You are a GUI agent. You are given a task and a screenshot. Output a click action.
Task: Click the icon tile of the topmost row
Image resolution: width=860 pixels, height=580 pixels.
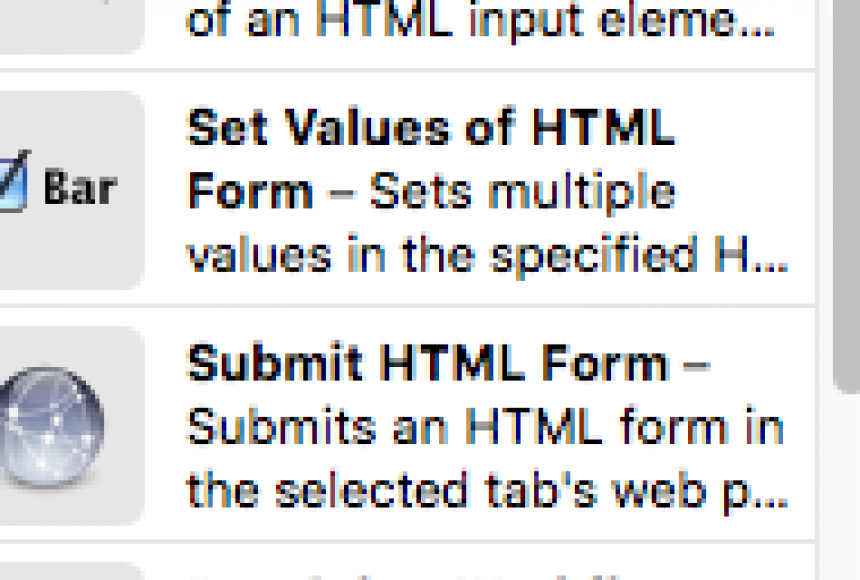point(71,26)
